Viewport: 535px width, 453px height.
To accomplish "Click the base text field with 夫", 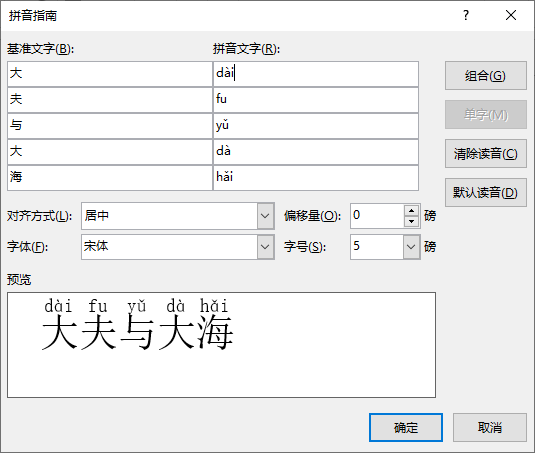I will (110, 100).
